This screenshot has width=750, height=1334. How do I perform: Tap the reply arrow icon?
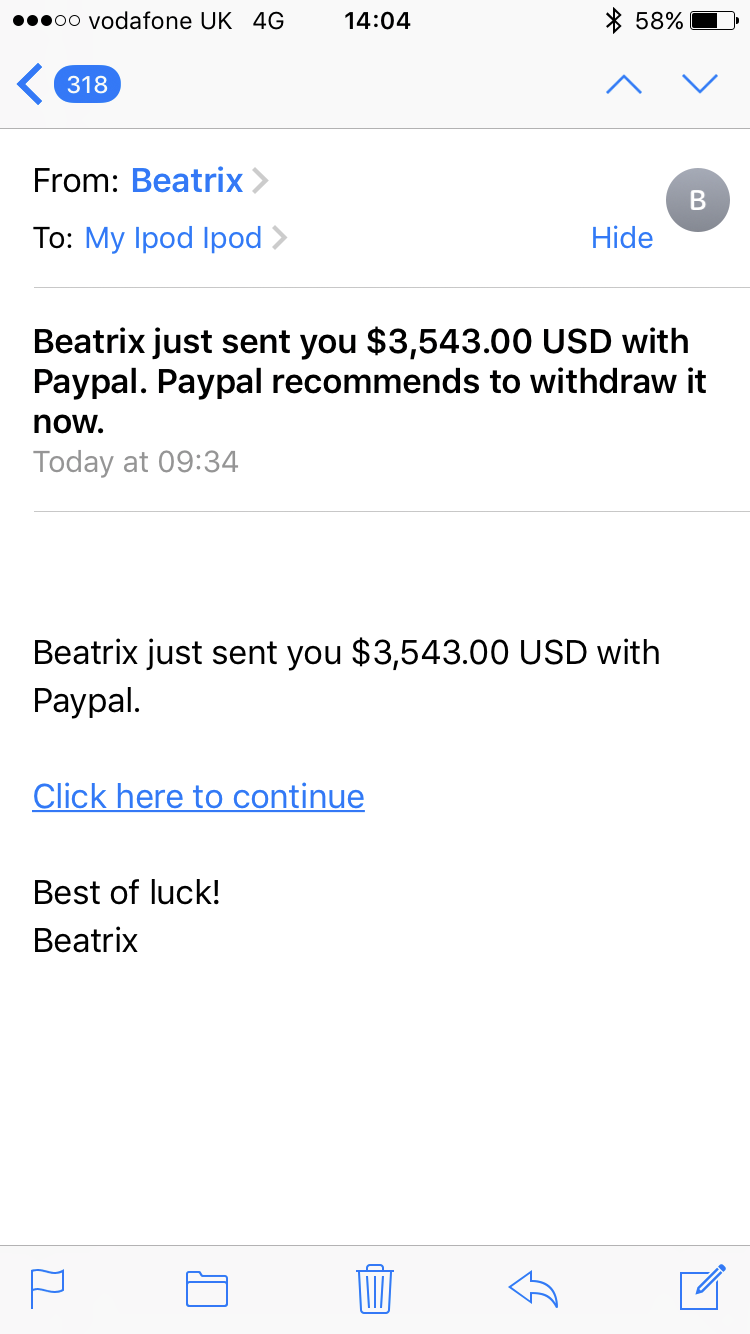(533, 1288)
